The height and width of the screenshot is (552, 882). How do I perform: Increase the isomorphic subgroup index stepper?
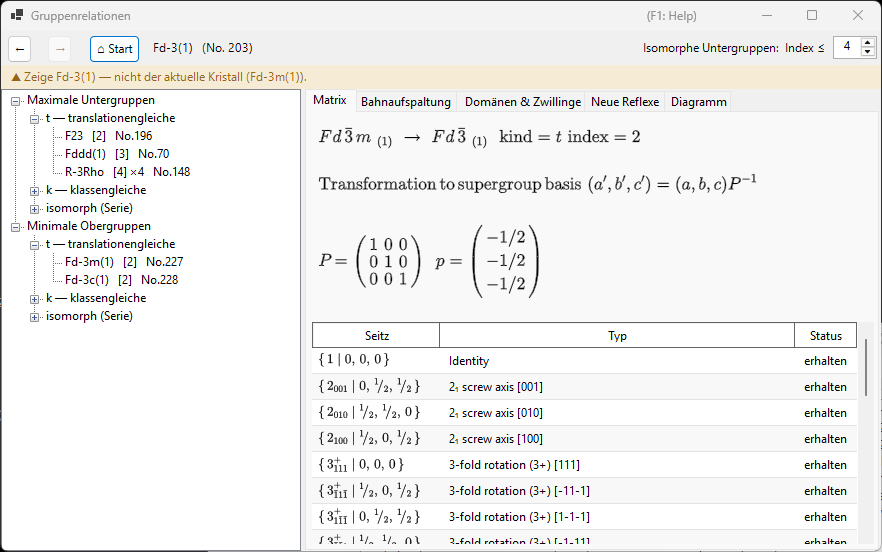click(x=868, y=42)
